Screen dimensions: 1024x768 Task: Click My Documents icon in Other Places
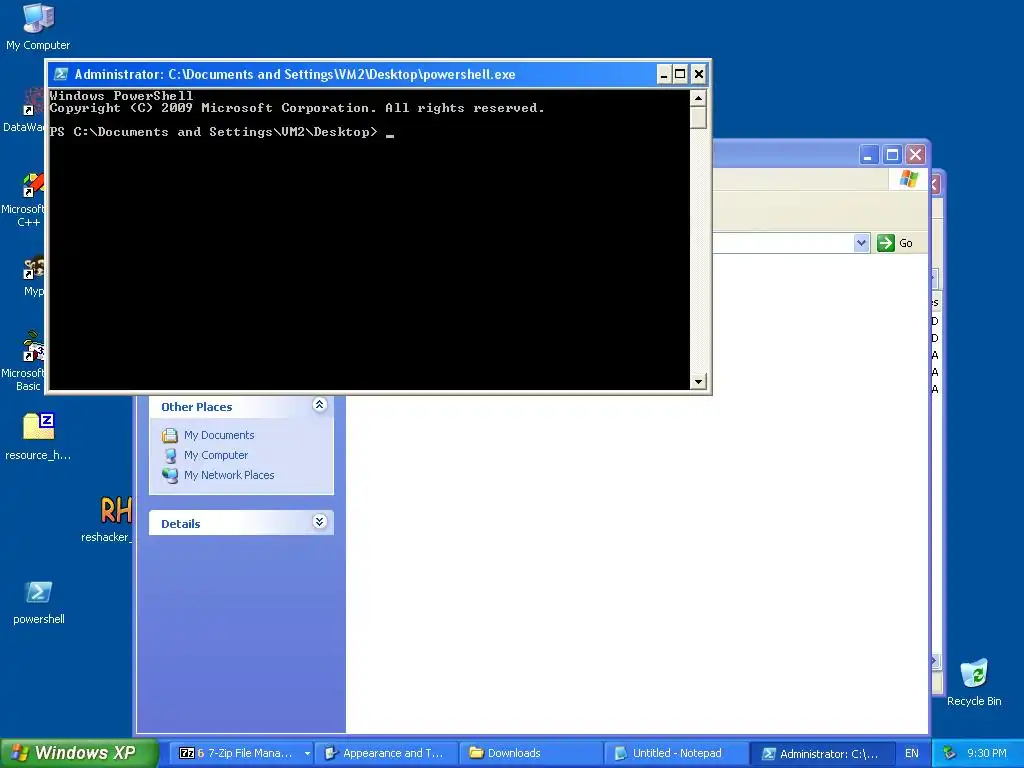170,435
